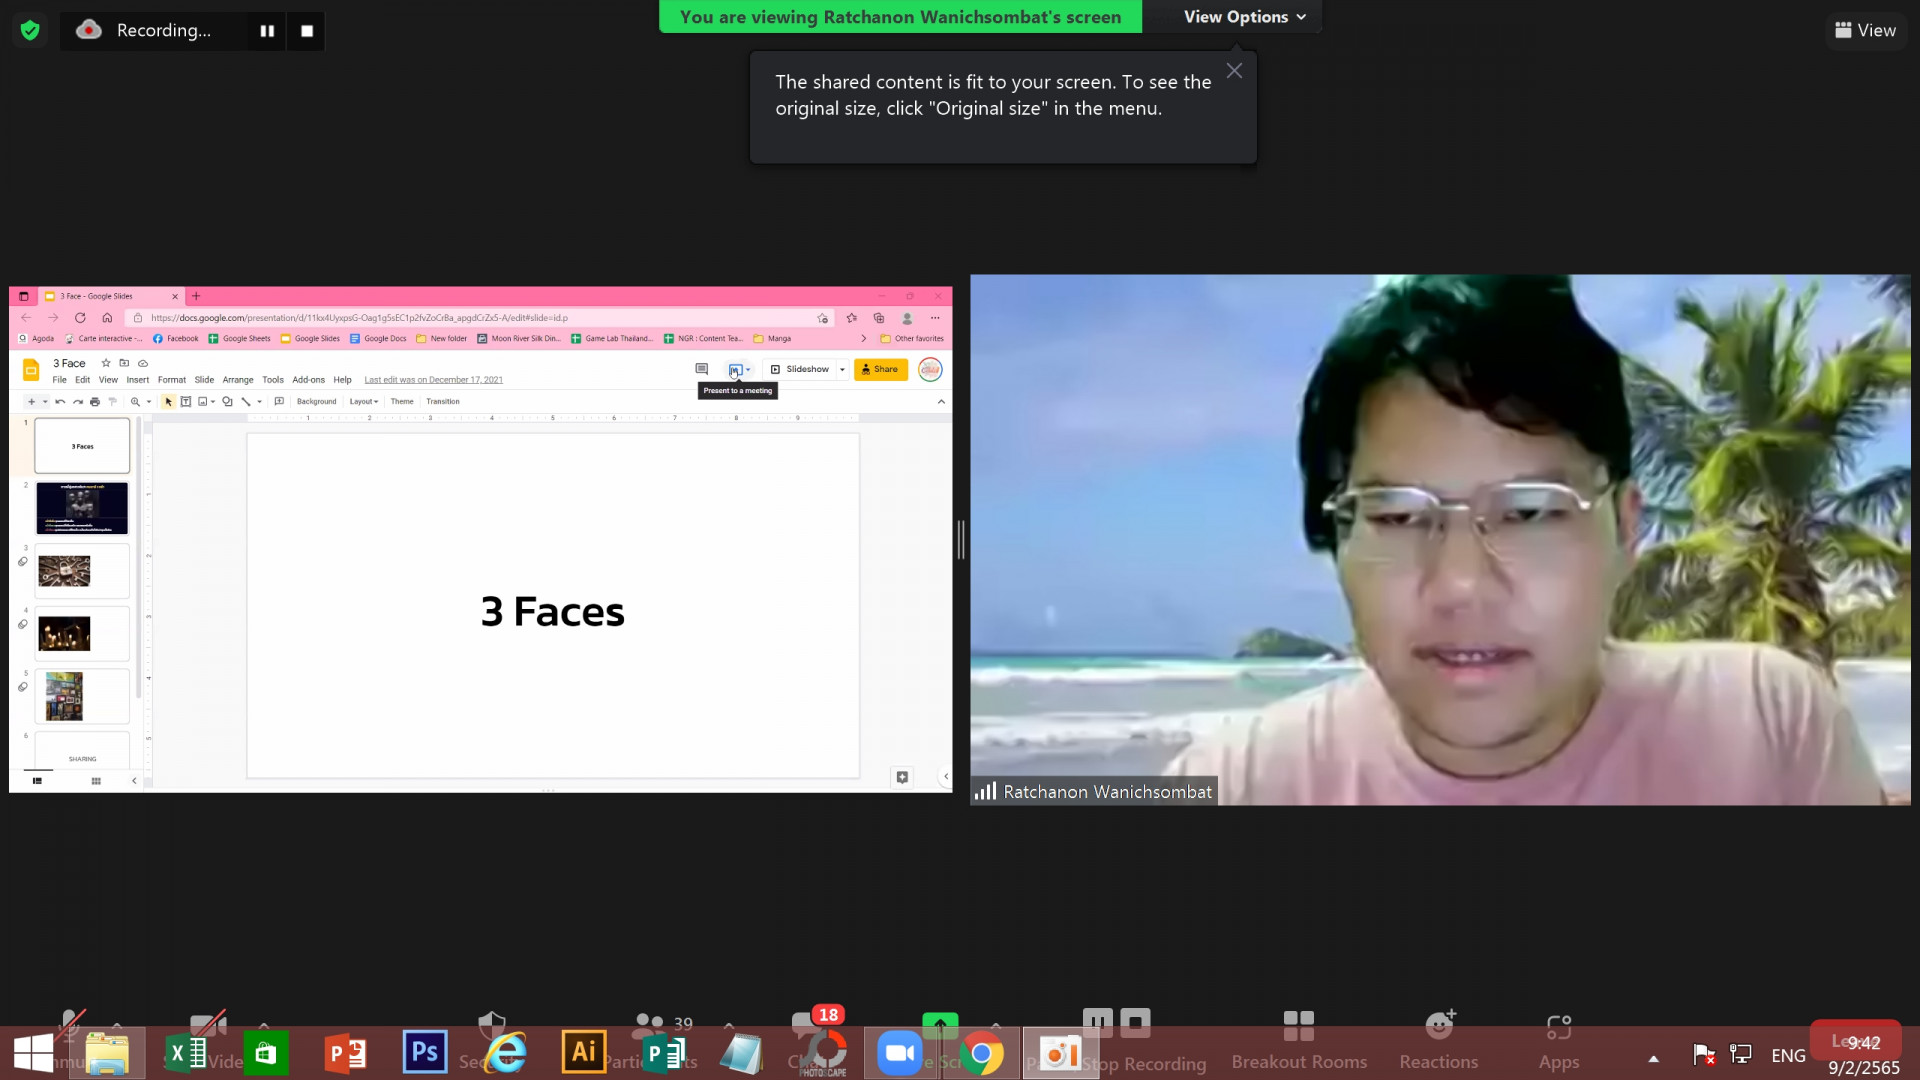Open Photoshop from the taskbar
This screenshot has height=1080, width=1920.
coord(425,1053)
